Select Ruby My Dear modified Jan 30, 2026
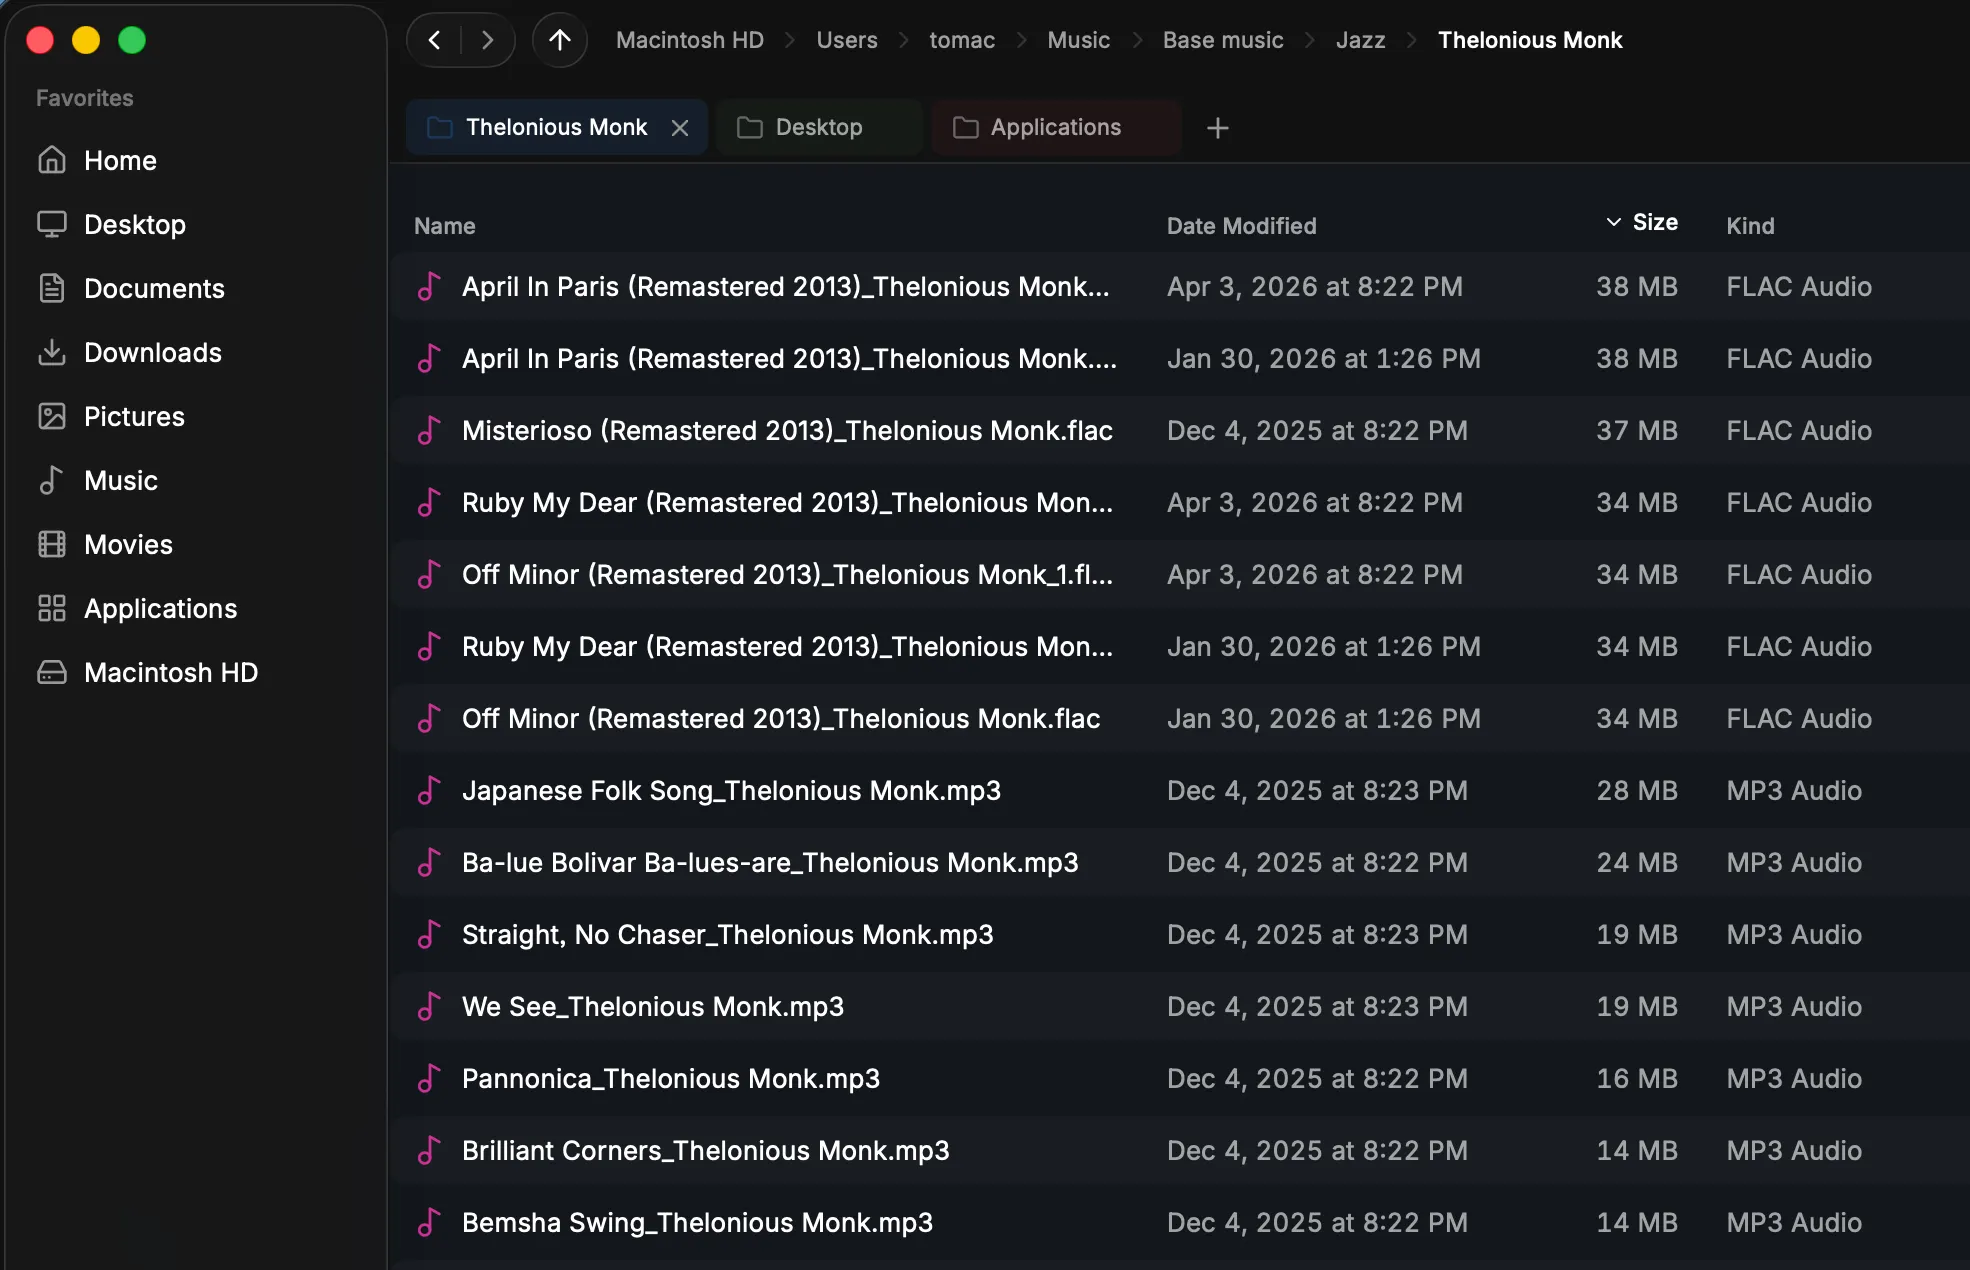The width and height of the screenshot is (1970, 1270). (x=1180, y=646)
